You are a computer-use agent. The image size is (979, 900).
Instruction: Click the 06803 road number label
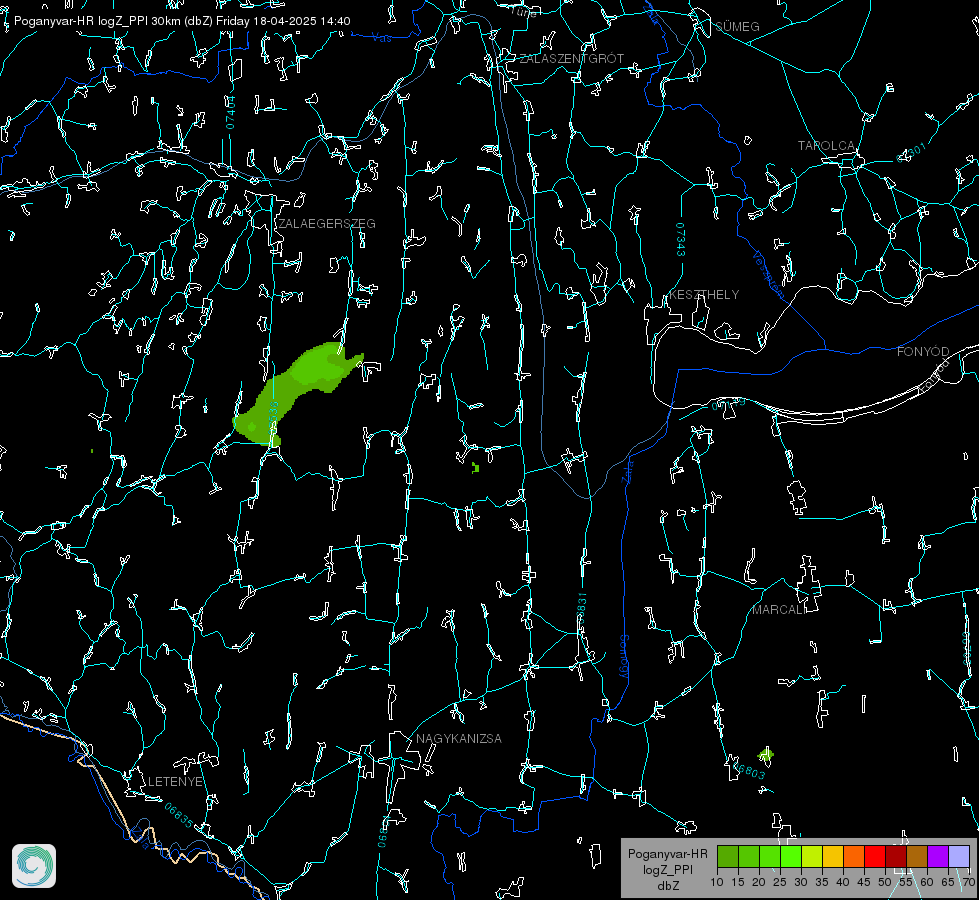(749, 770)
